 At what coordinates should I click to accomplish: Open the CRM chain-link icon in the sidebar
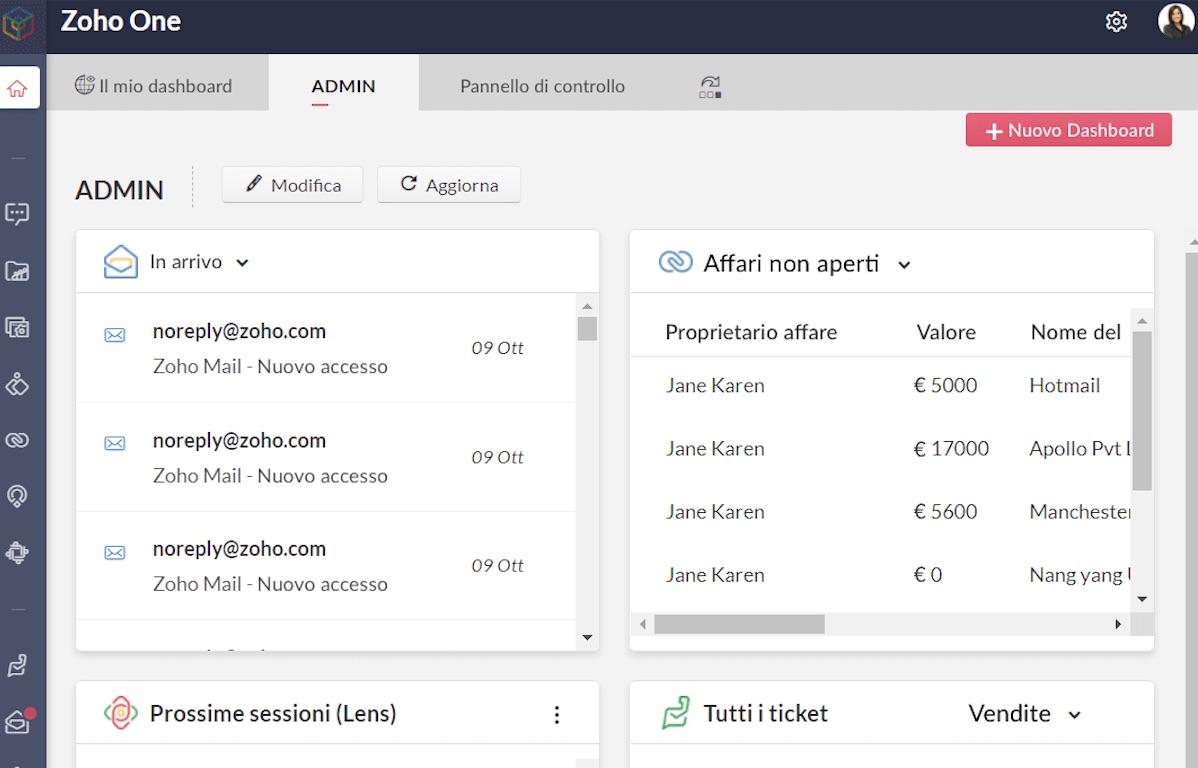pos(17,440)
